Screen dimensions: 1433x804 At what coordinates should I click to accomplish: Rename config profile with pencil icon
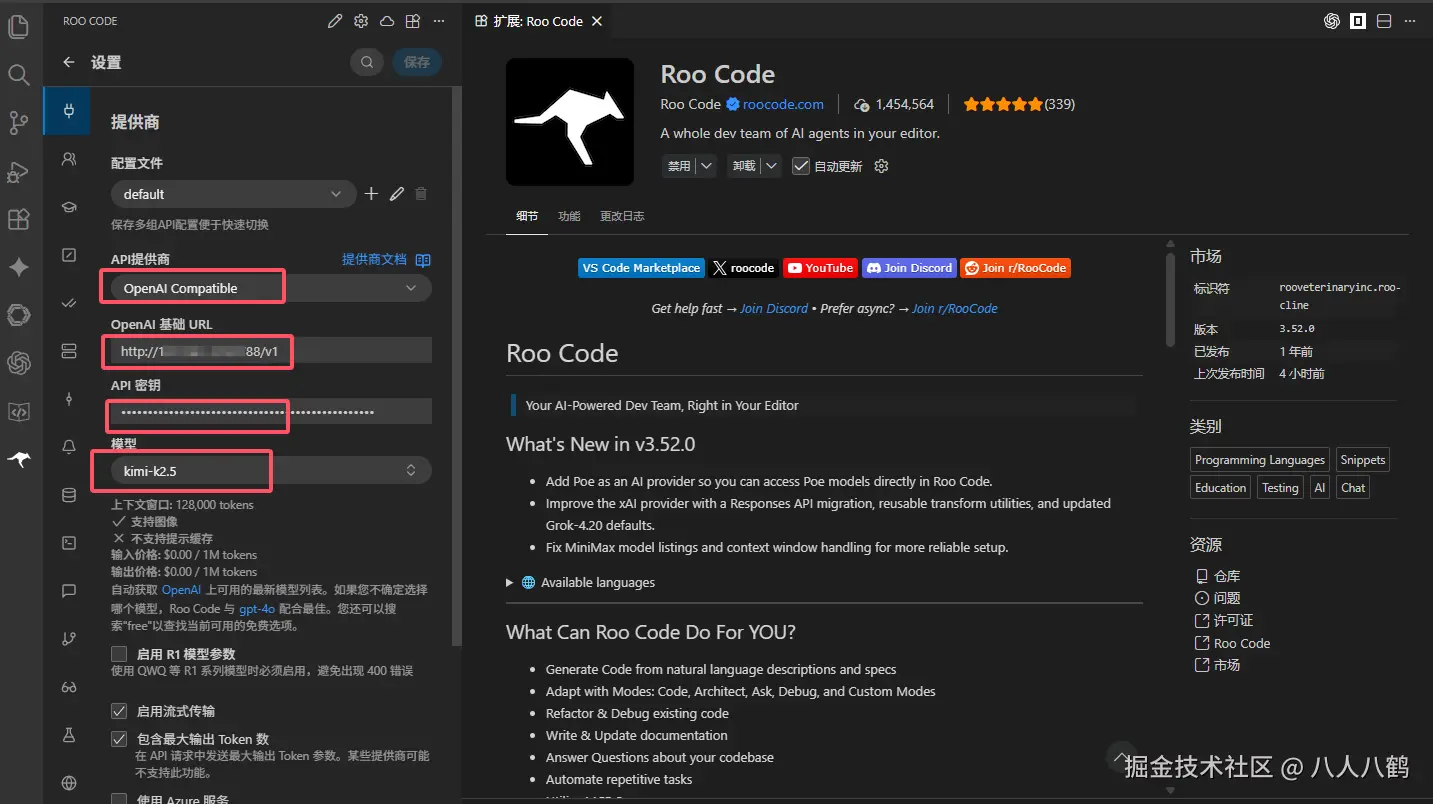[x=397, y=194]
